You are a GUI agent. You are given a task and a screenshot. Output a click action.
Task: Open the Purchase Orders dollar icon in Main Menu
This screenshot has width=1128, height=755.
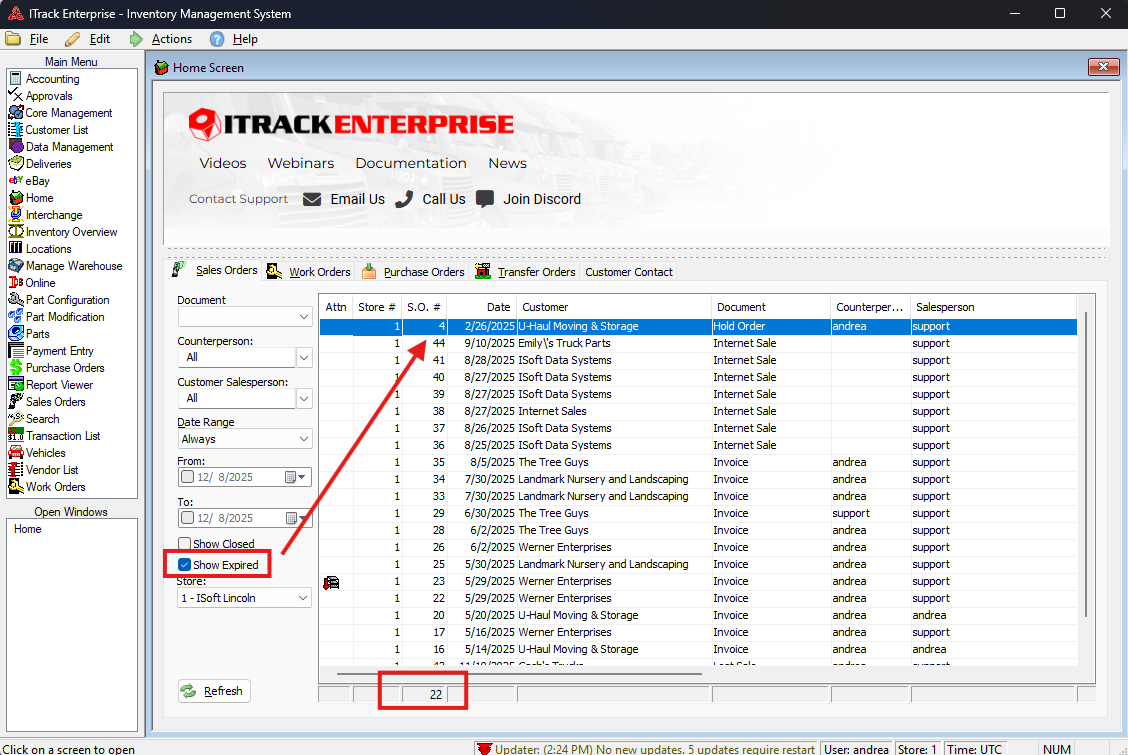click(16, 367)
